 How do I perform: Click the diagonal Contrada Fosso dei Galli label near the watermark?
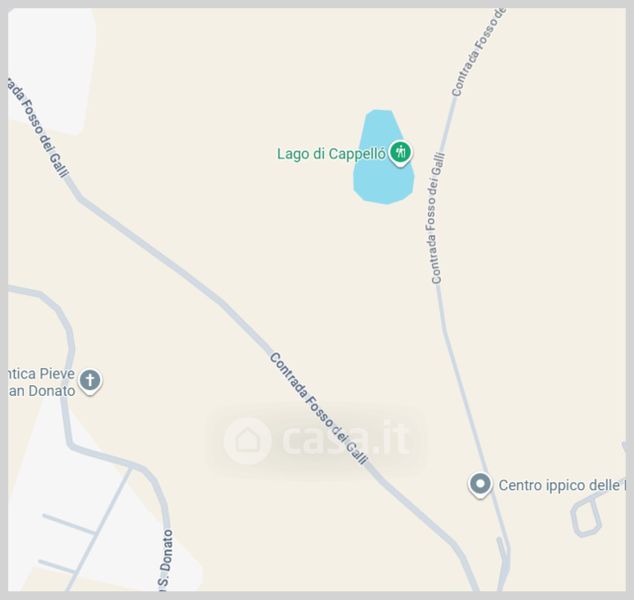point(319,408)
